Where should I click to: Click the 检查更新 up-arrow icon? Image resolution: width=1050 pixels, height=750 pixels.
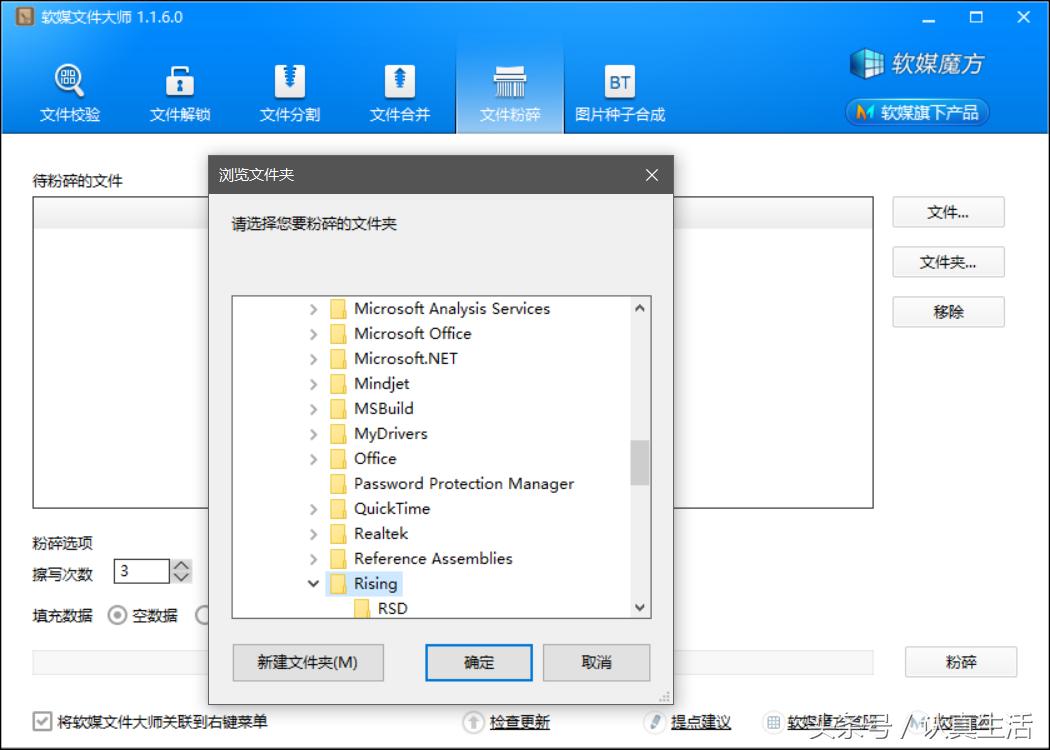473,722
